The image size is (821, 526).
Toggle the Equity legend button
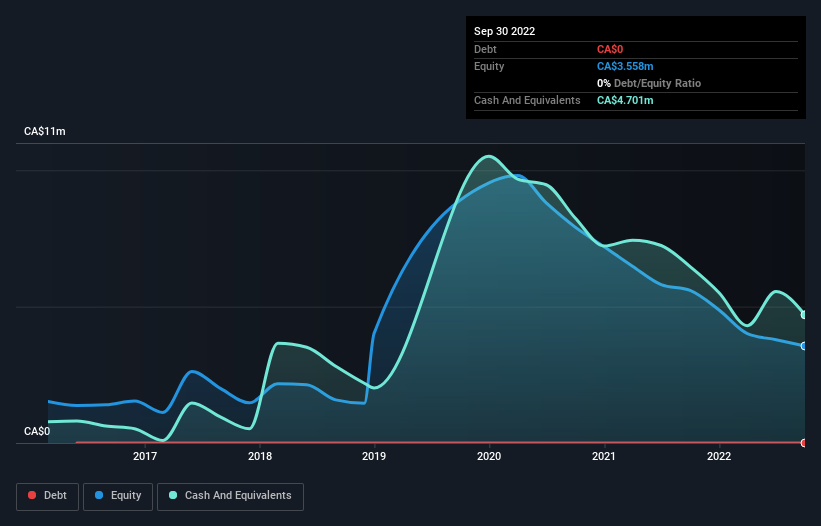pos(118,496)
